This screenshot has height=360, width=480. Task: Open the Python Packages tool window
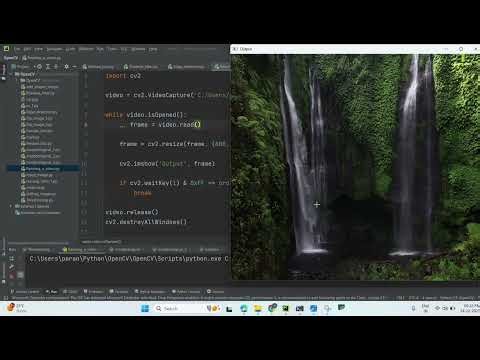[150, 292]
